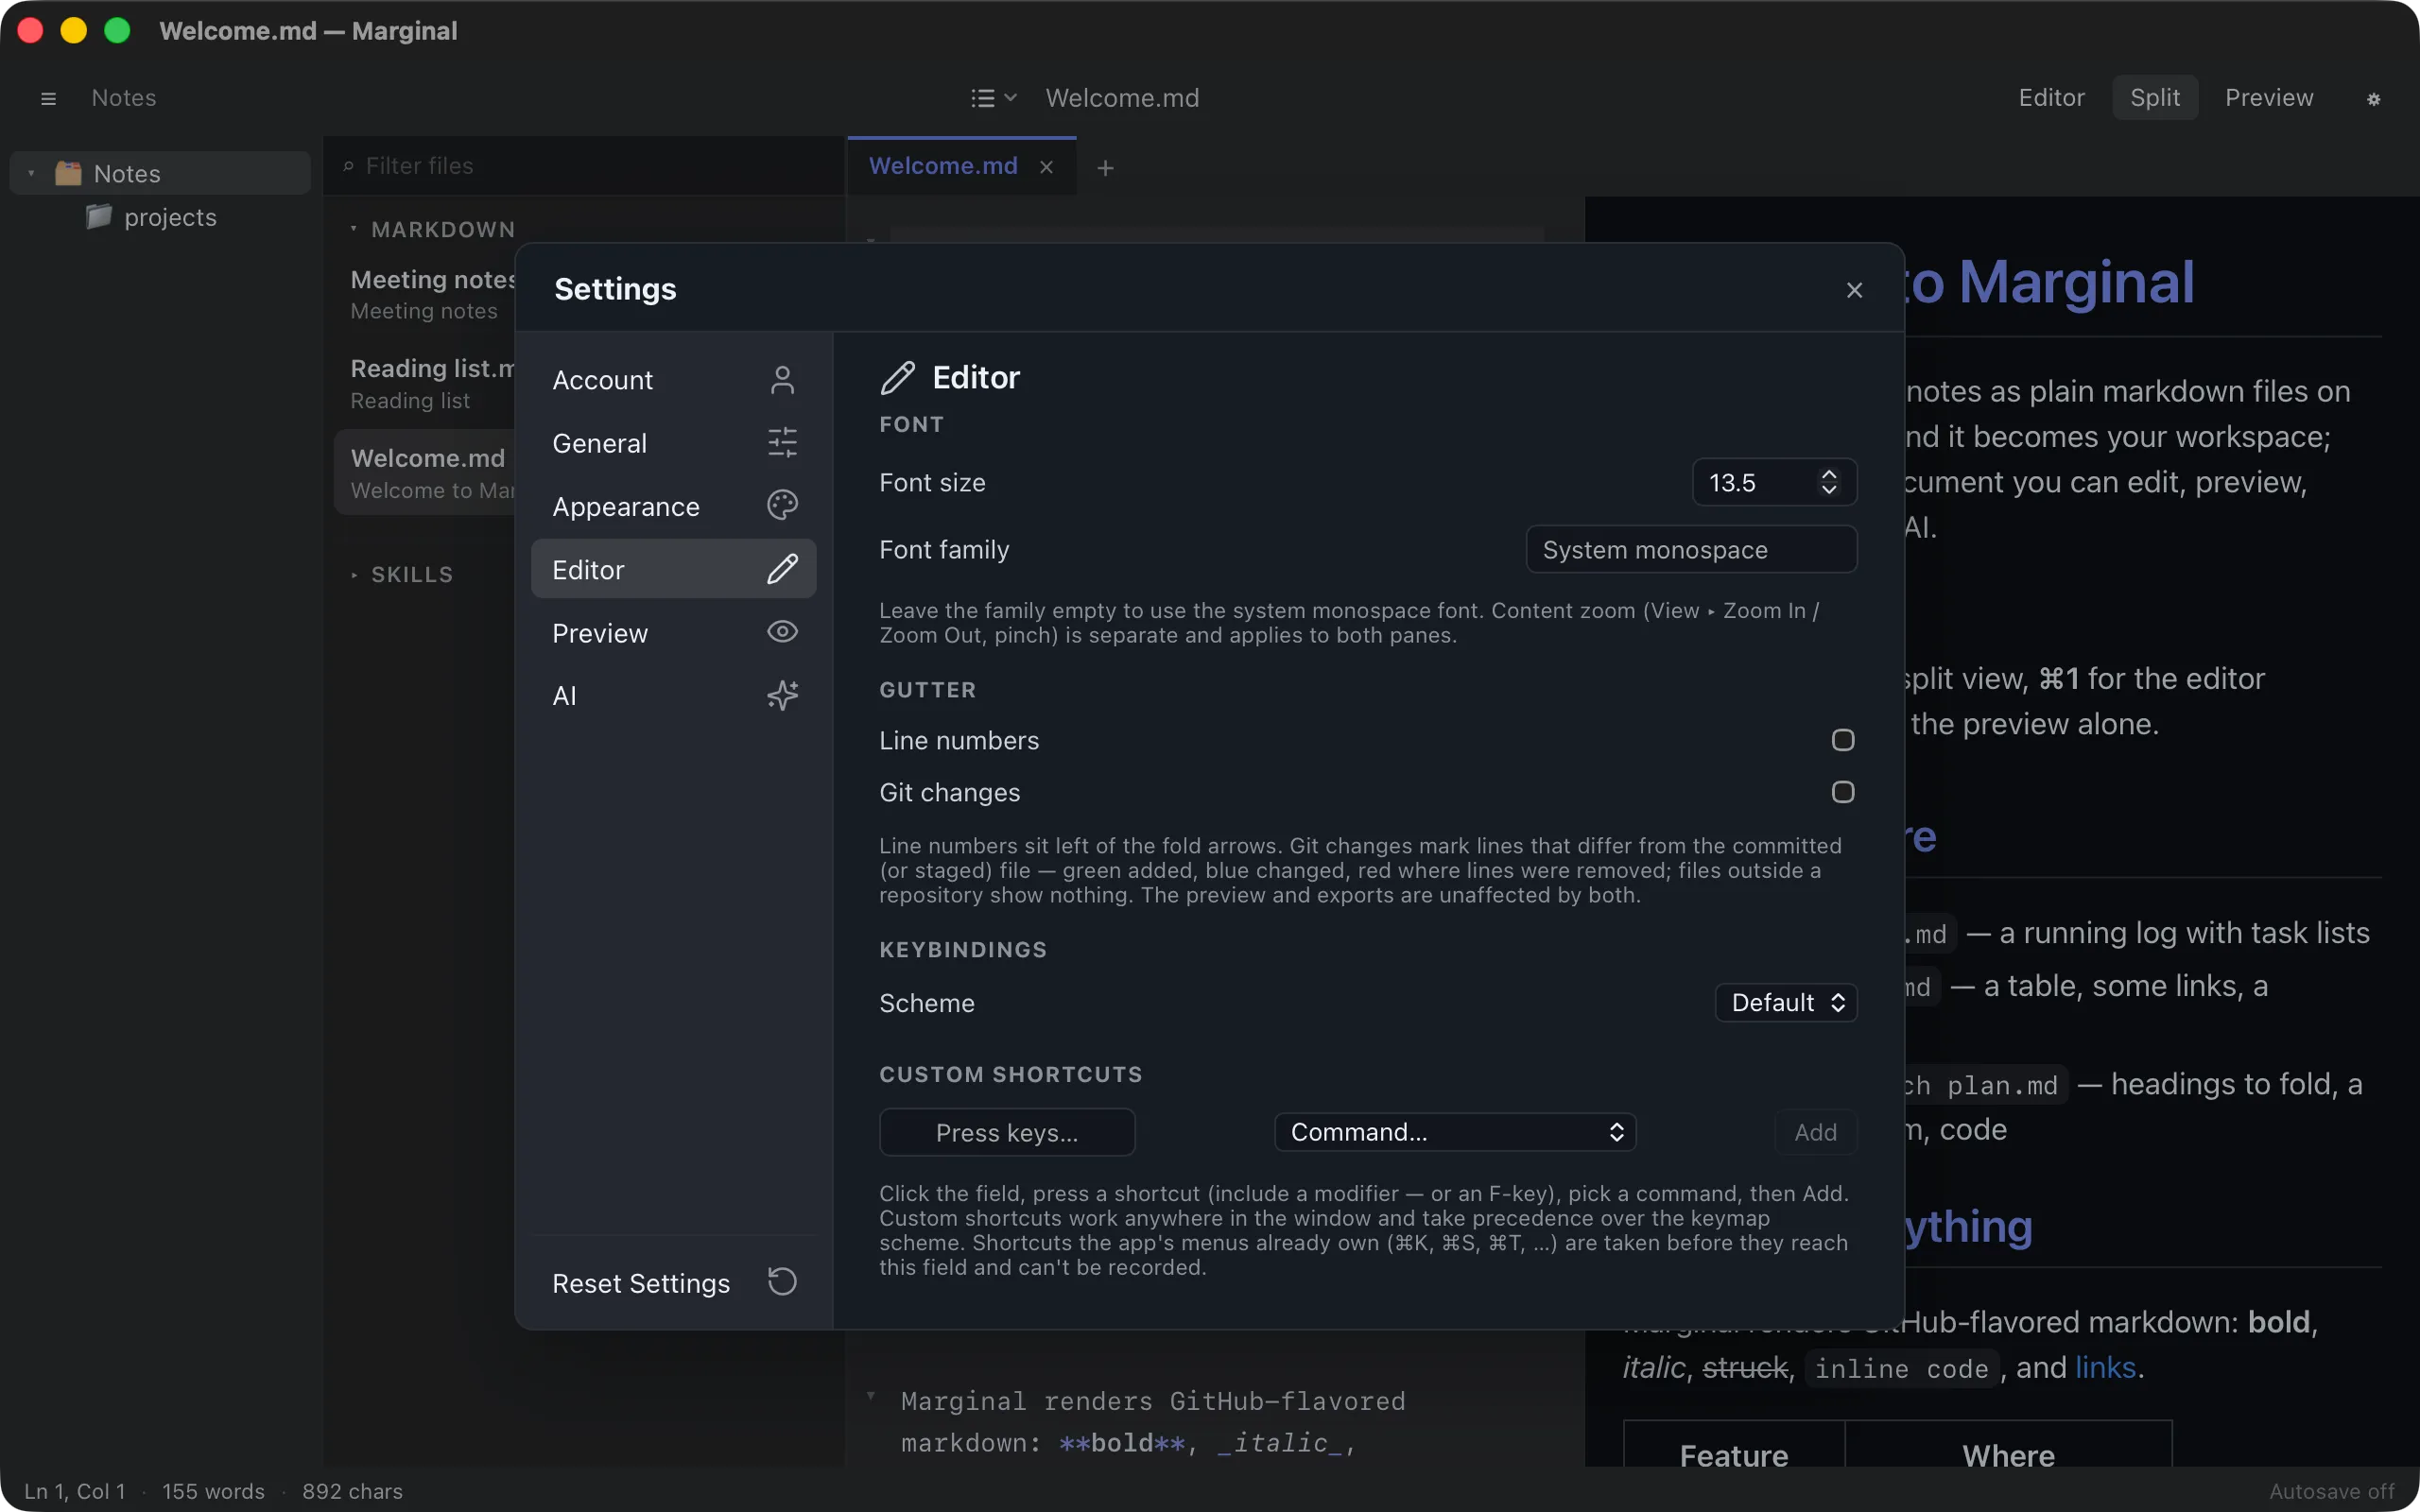Open a new tab with plus icon
This screenshot has height=1512, width=2420.
(x=1105, y=167)
